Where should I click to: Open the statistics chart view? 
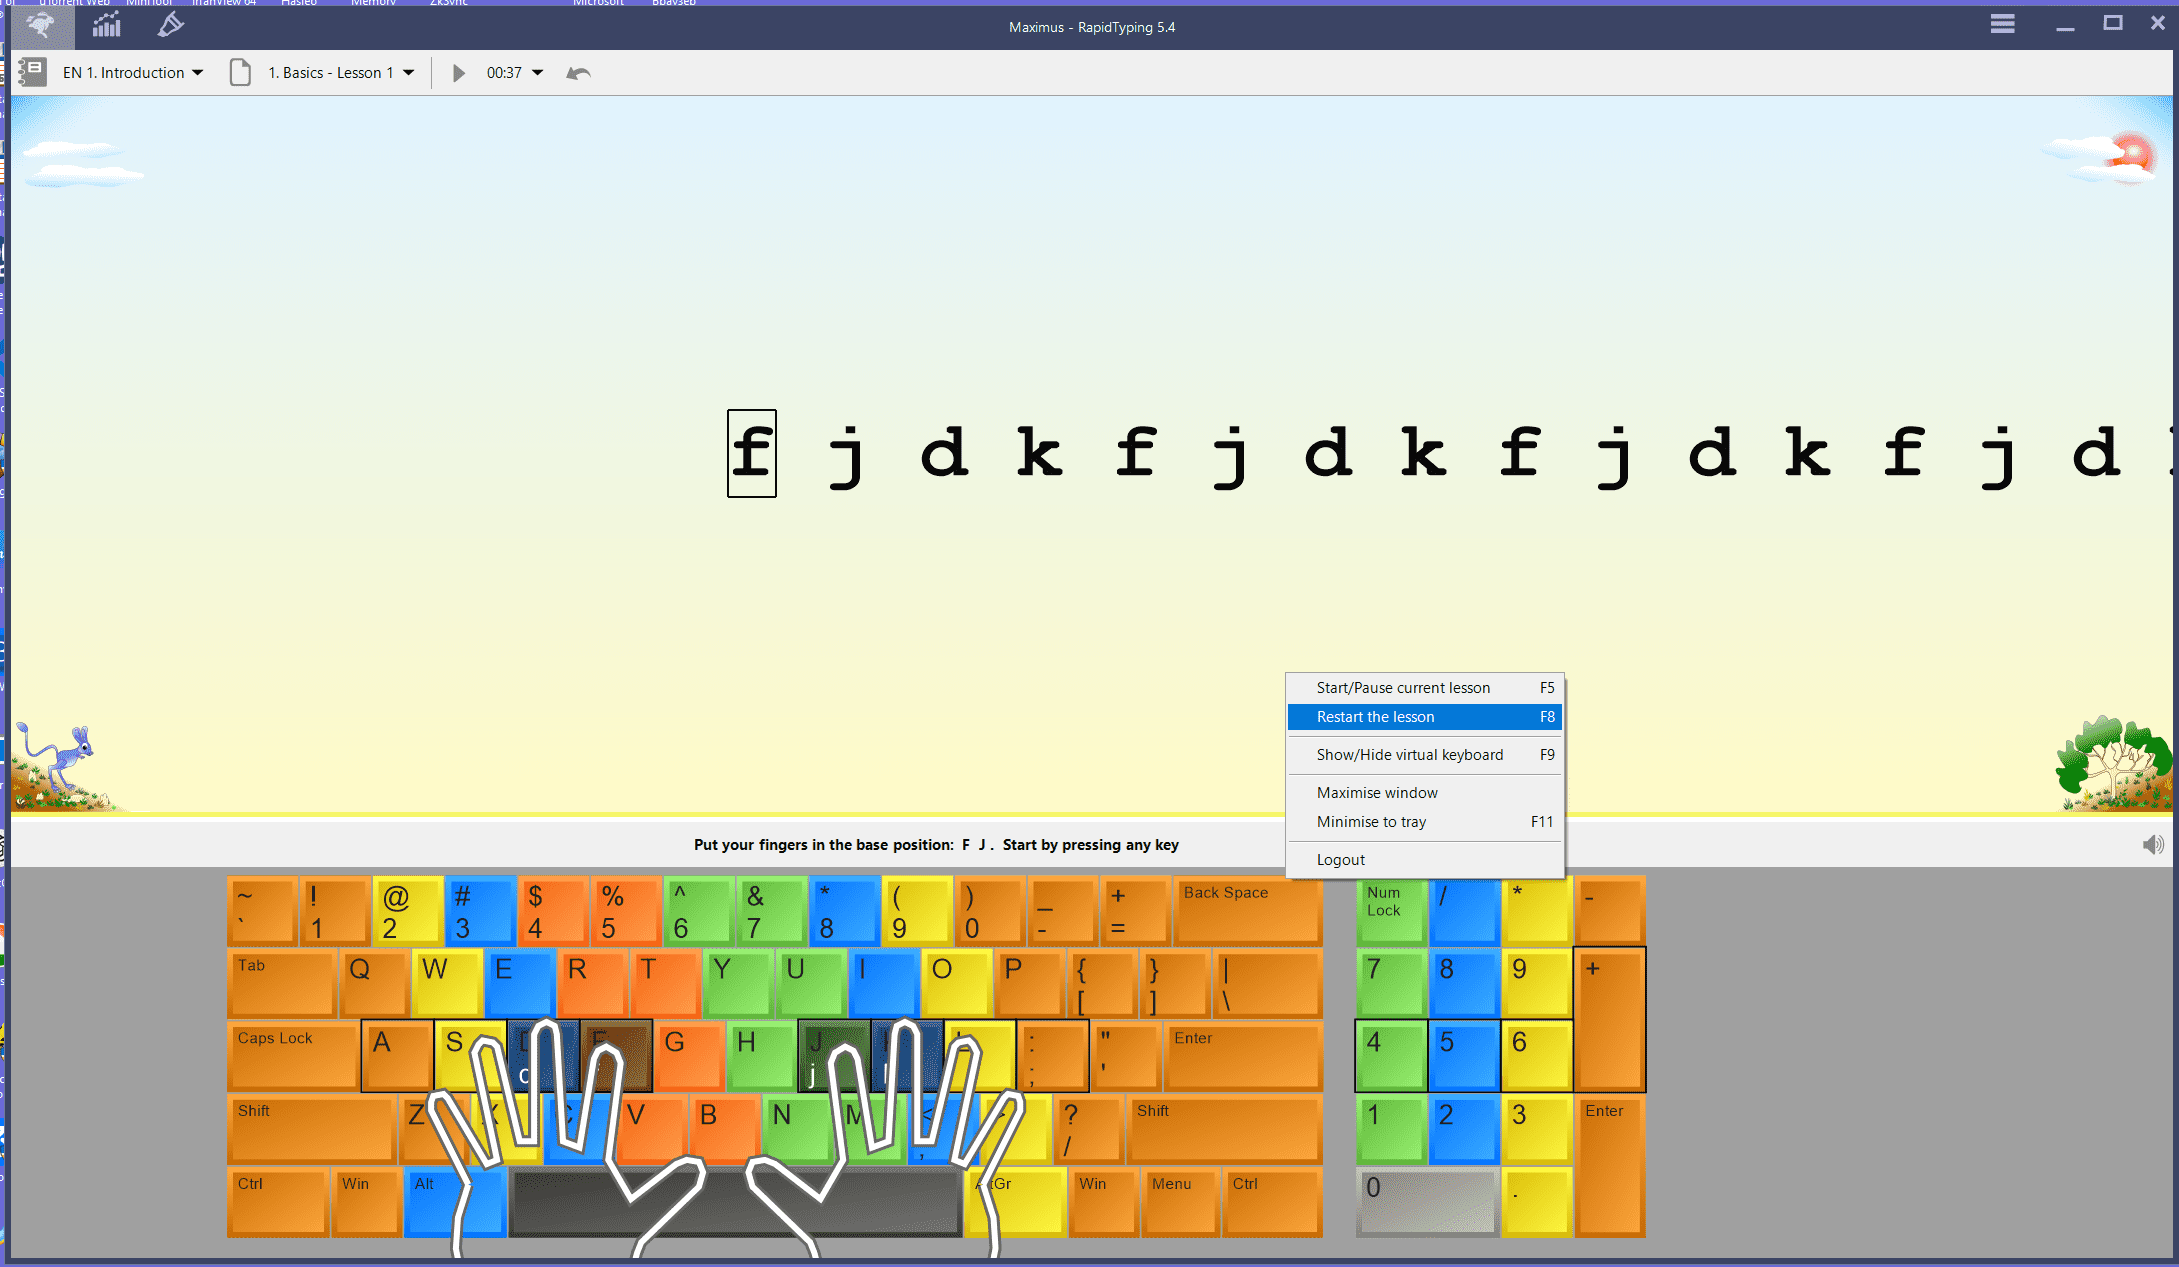pyautogui.click(x=106, y=26)
